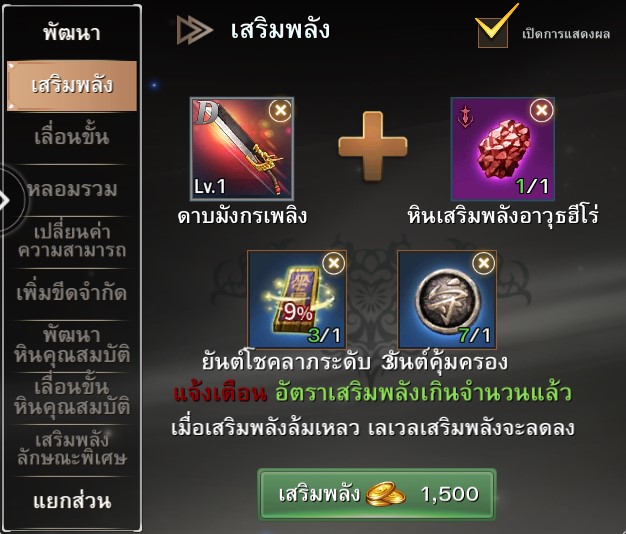Remove the dragon fire sword from slot
Image resolution: width=626 pixels, height=534 pixels.
[280, 110]
